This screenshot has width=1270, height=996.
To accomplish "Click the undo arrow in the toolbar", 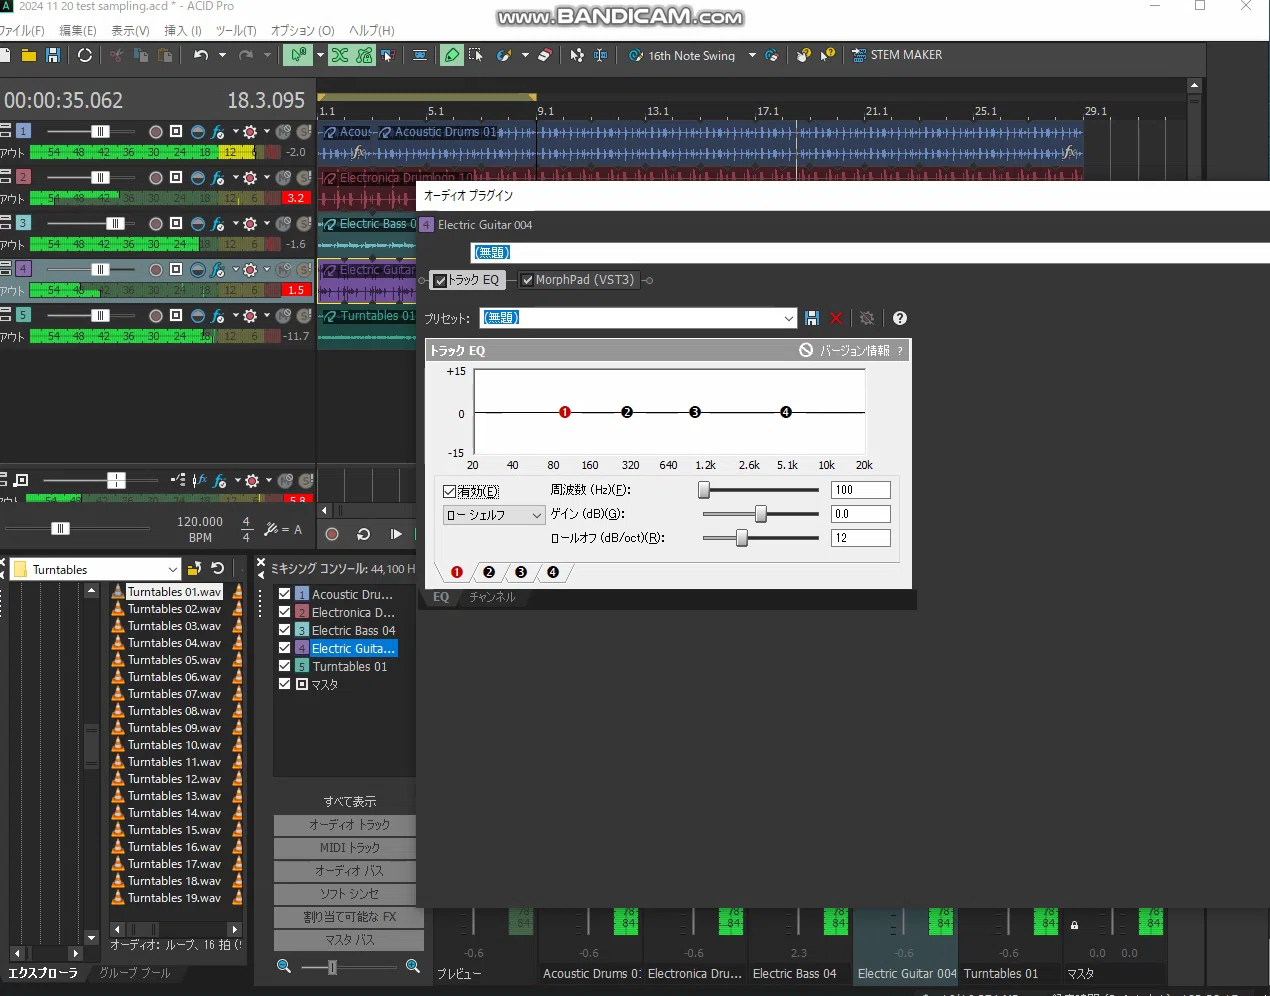I will (201, 56).
